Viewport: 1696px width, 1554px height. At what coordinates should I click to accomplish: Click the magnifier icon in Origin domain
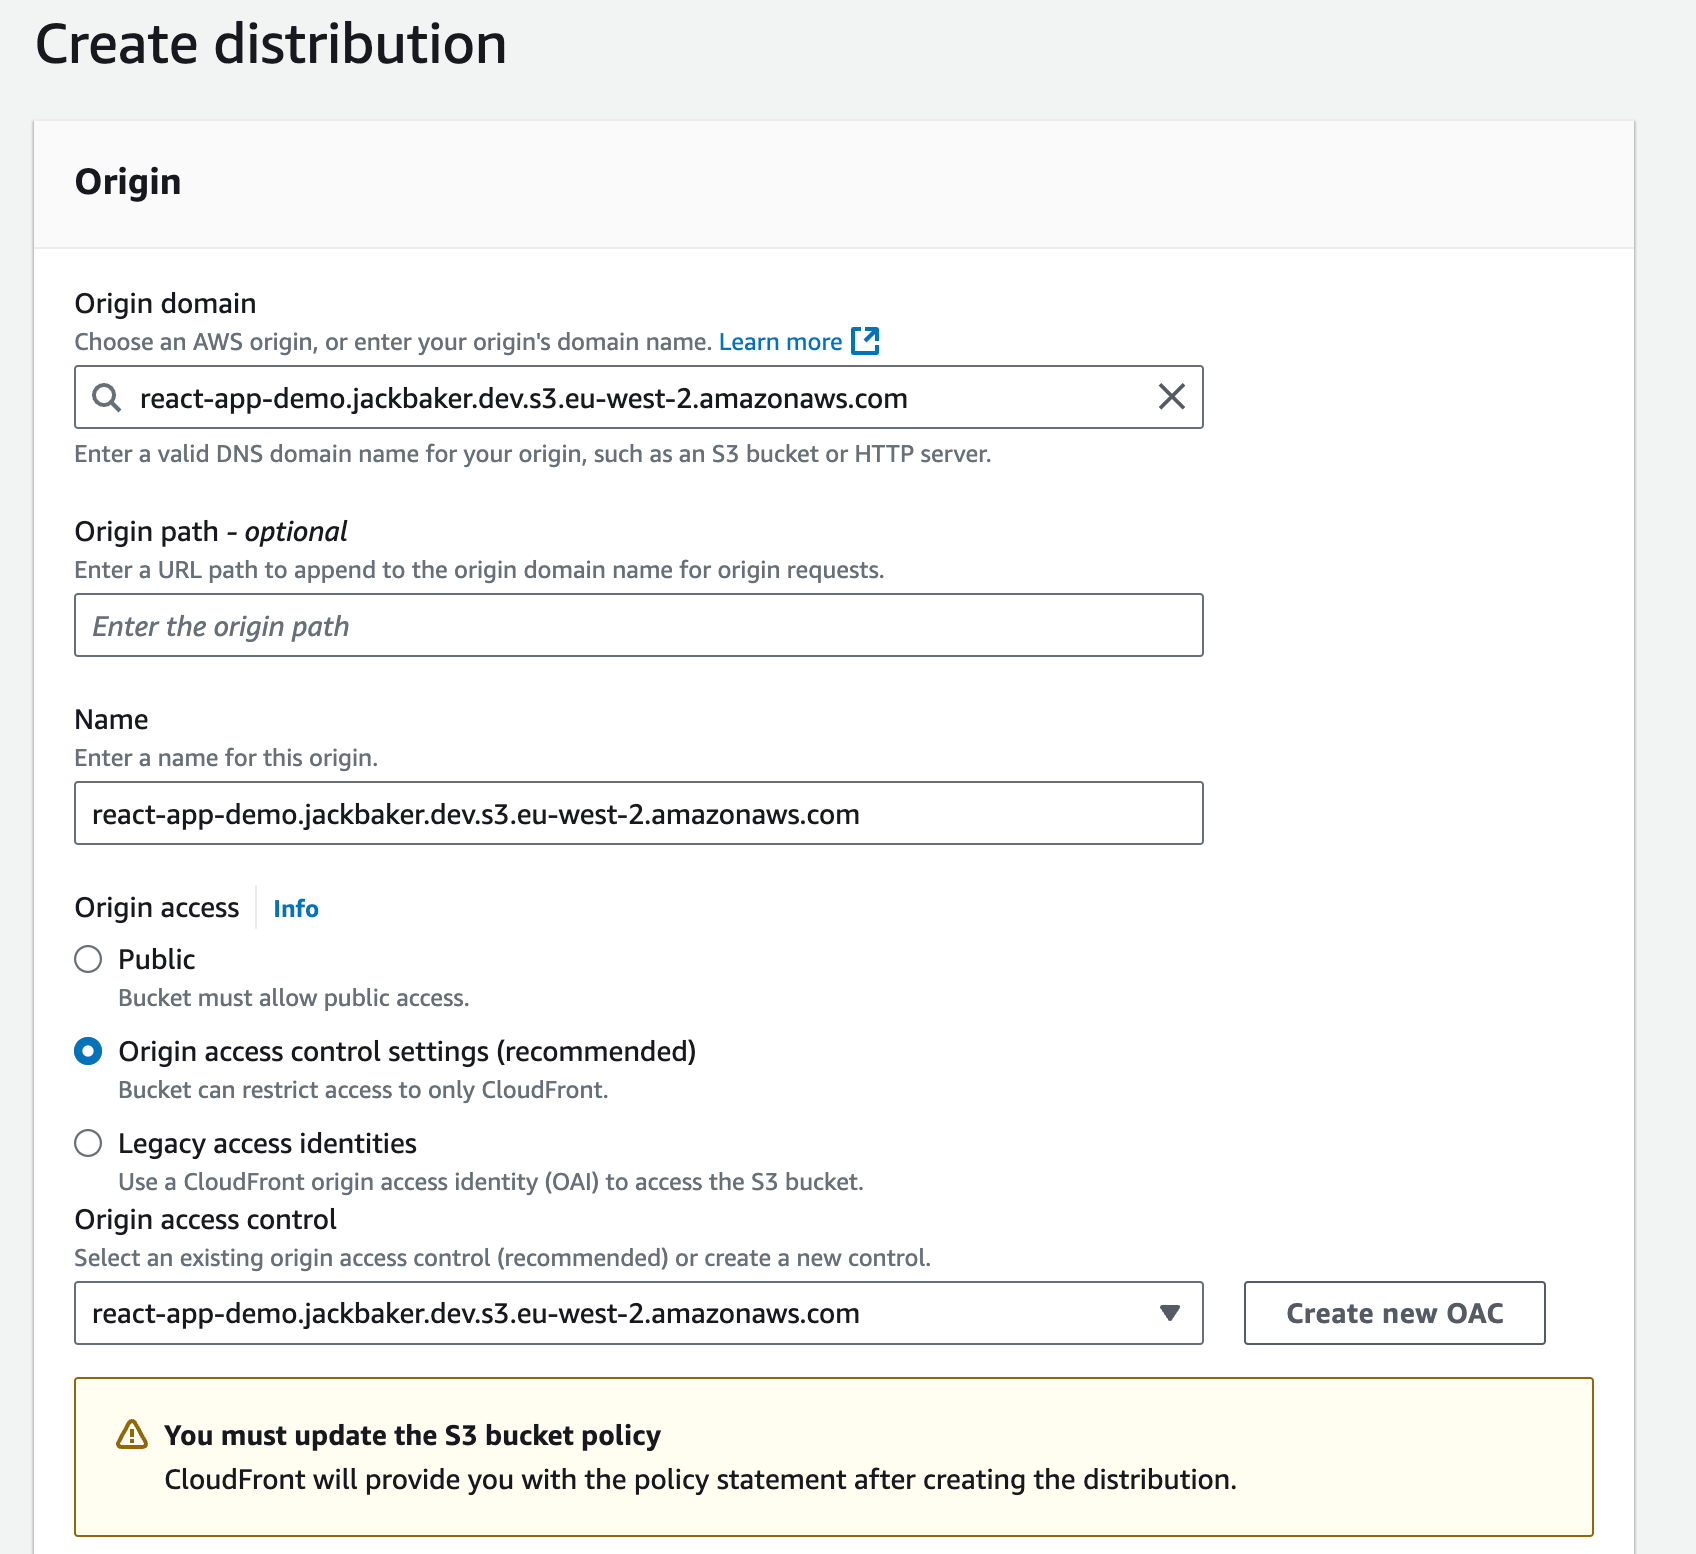(x=106, y=398)
